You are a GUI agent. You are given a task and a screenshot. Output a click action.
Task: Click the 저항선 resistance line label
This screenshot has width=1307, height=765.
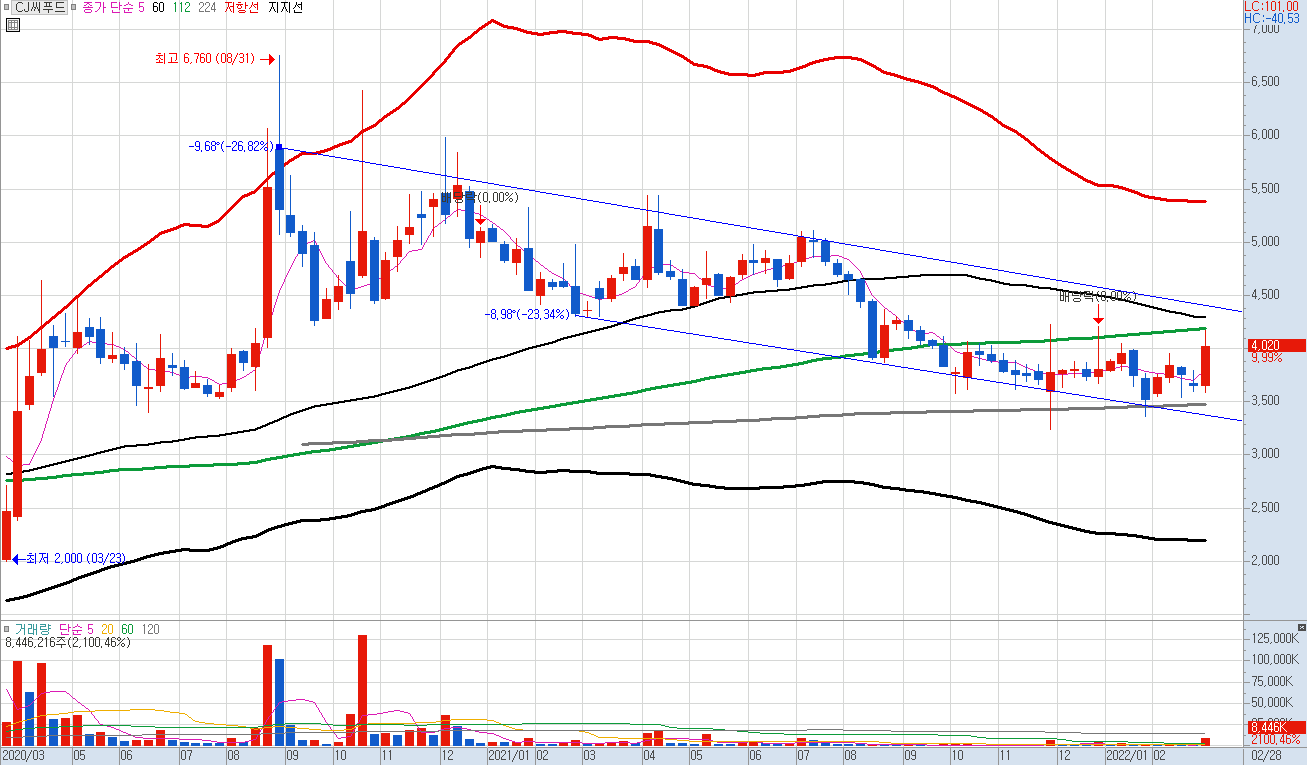(241, 7)
